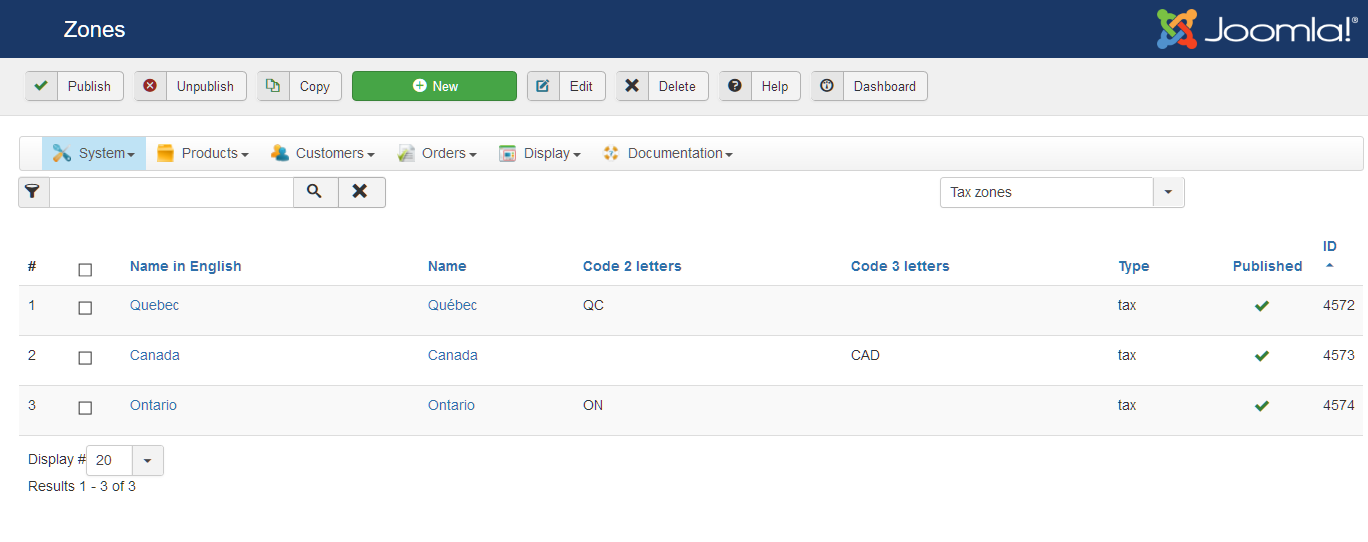Click the funnel filter icon

tap(33, 192)
